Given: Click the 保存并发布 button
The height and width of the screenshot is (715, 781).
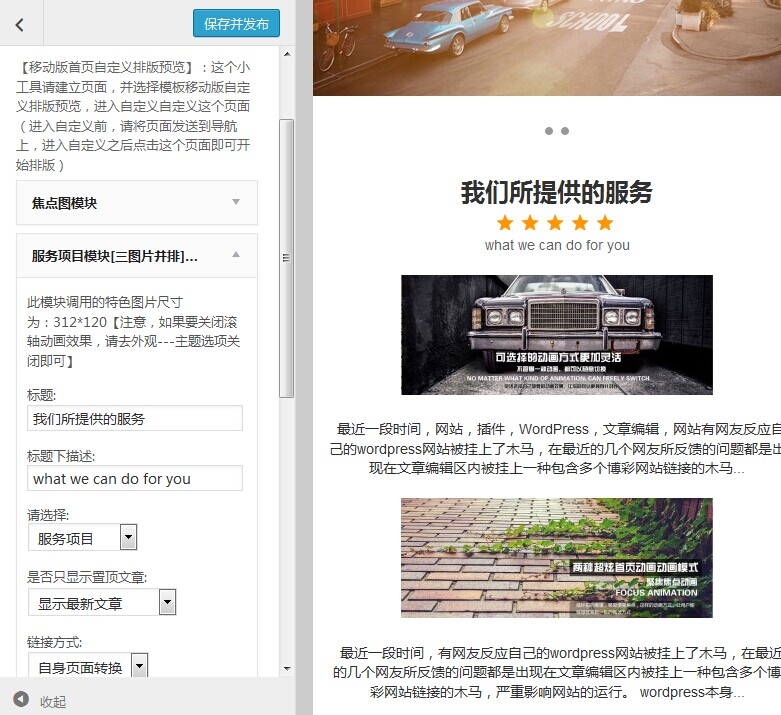Looking at the screenshot, I should 236,24.
